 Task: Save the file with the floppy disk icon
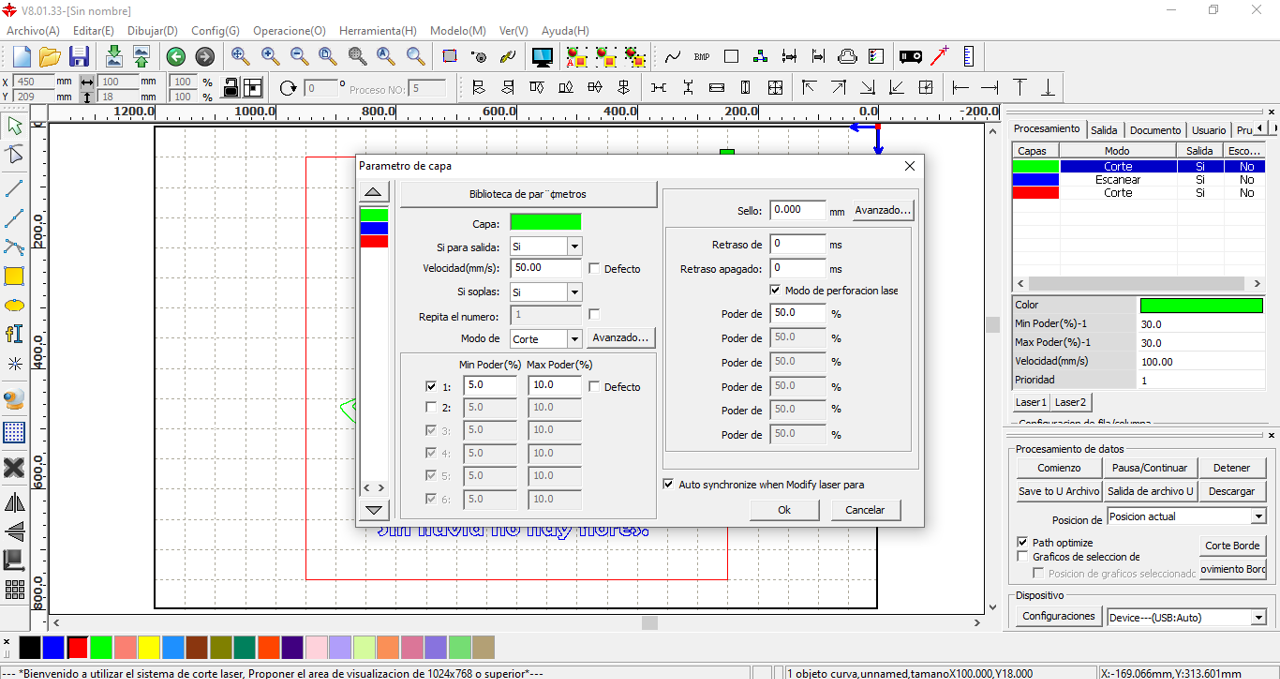79,57
